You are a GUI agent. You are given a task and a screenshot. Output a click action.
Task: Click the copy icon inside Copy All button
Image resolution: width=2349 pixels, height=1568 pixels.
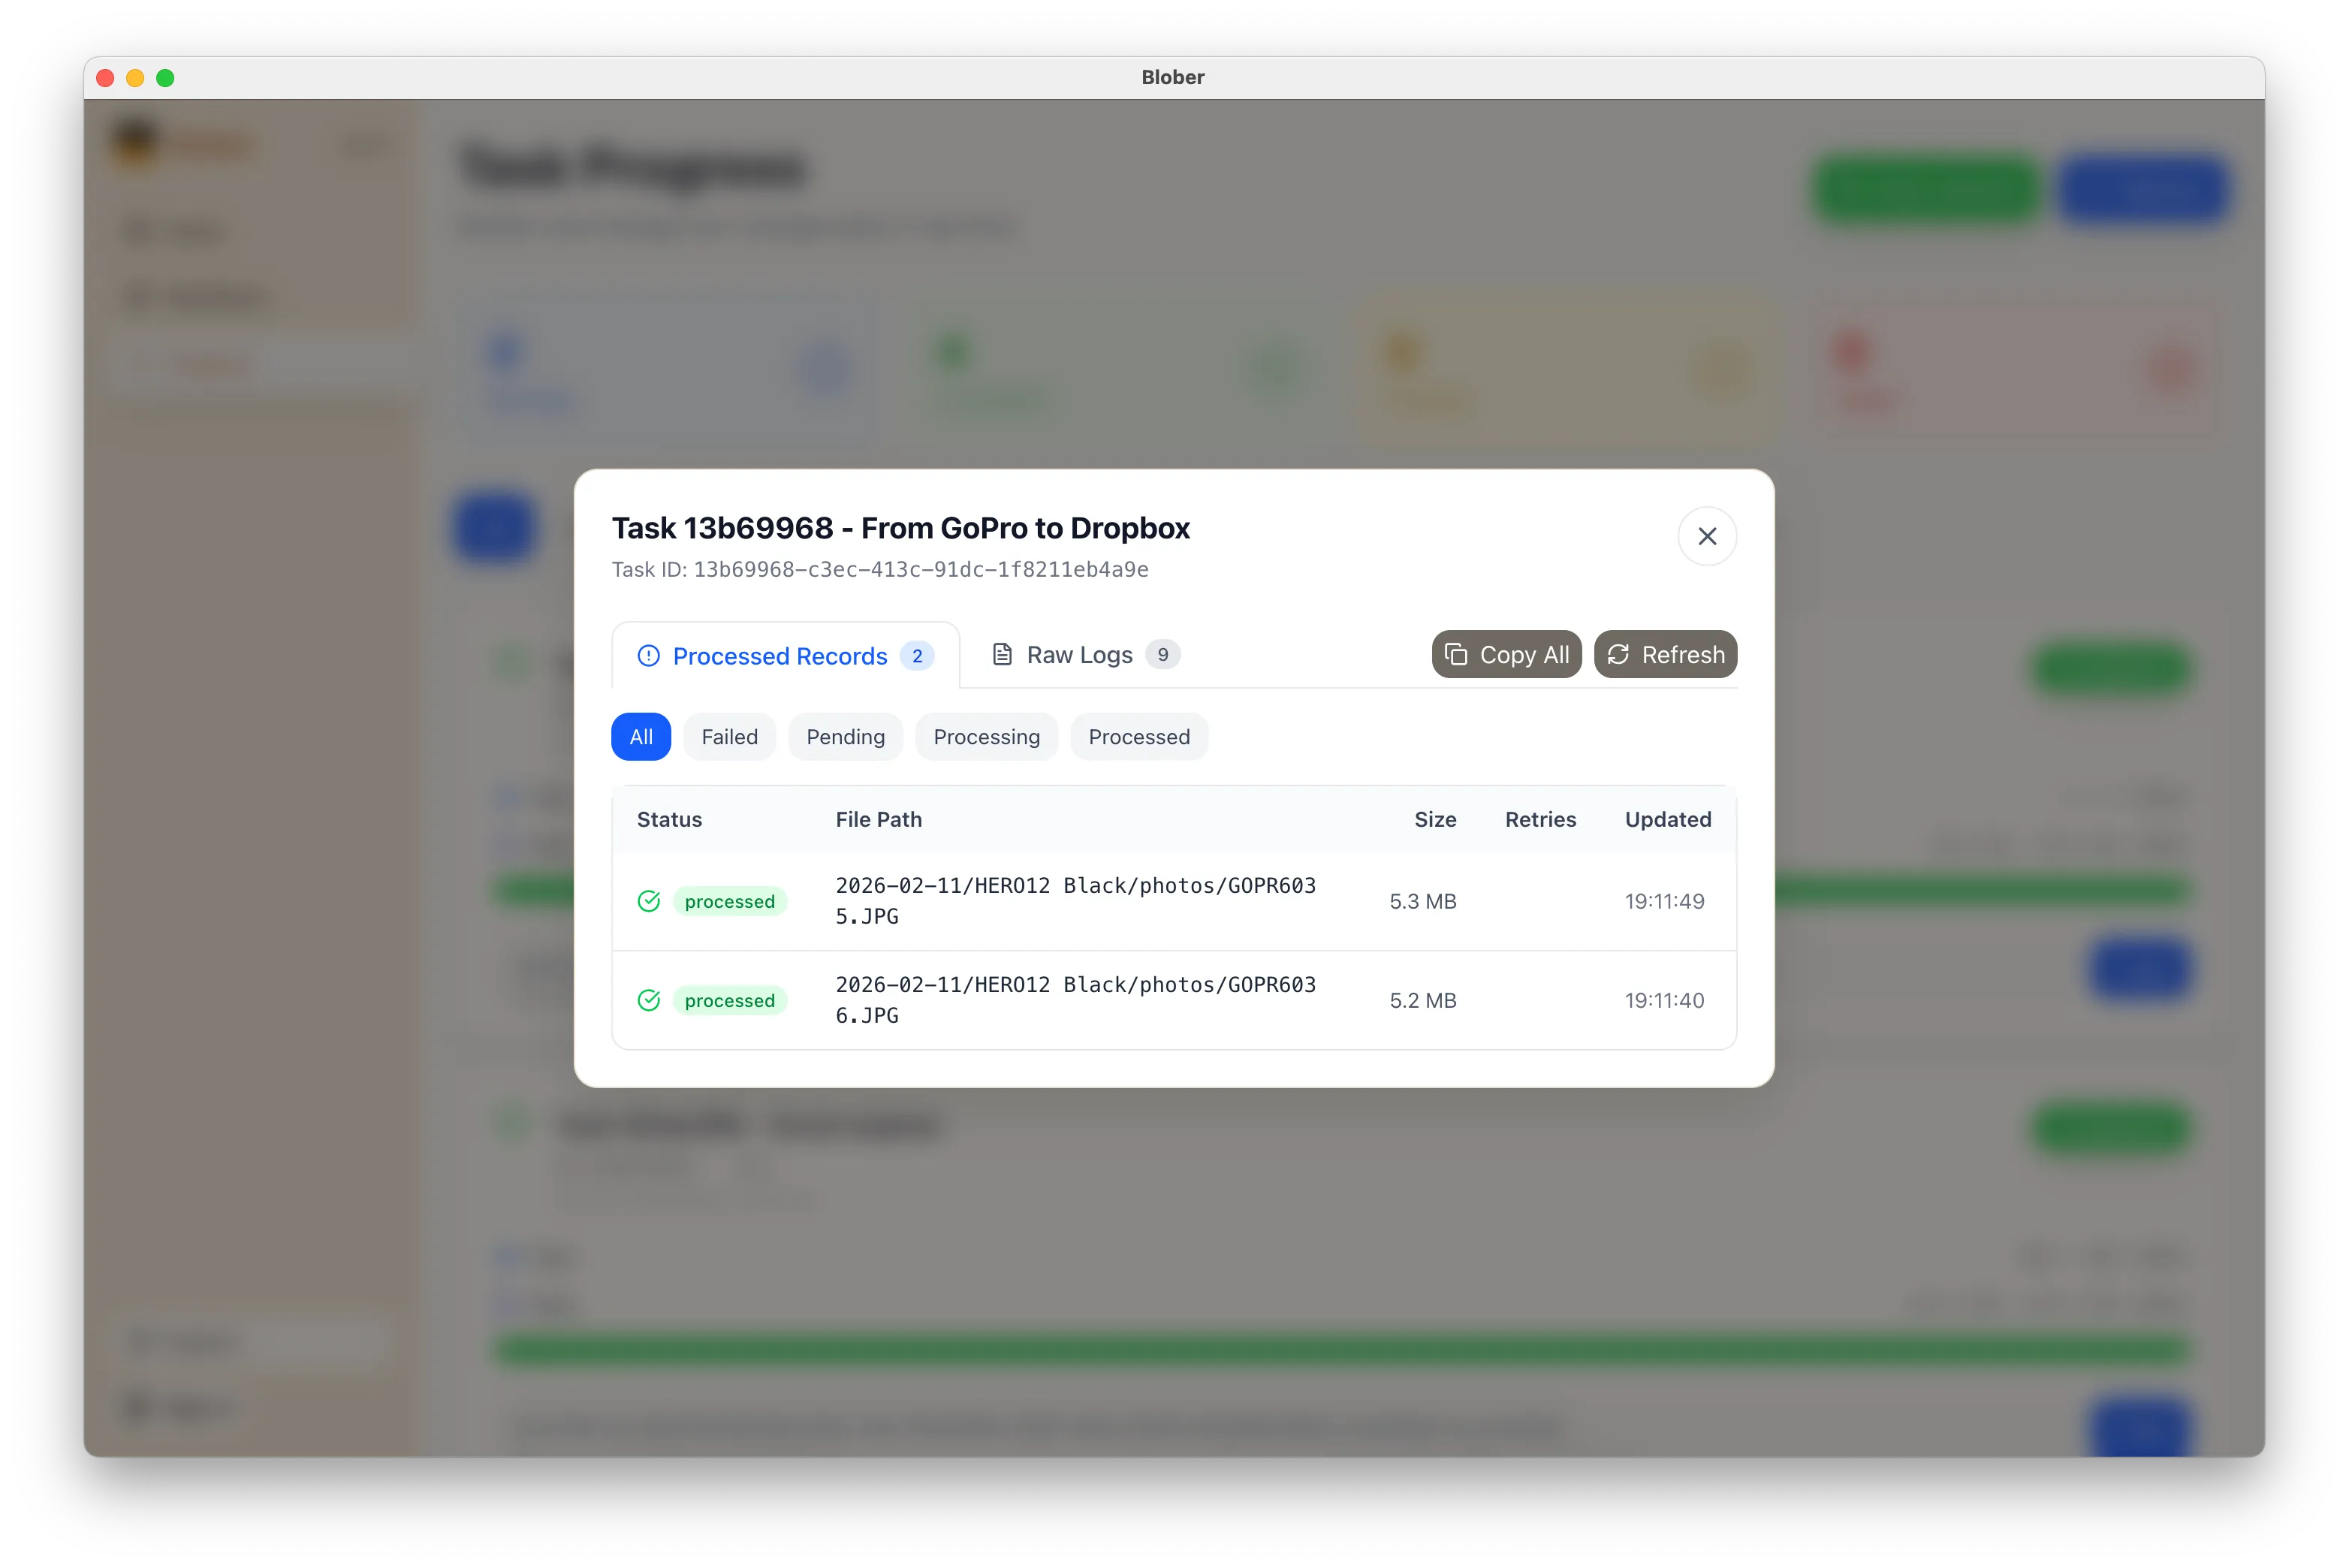(x=1456, y=654)
